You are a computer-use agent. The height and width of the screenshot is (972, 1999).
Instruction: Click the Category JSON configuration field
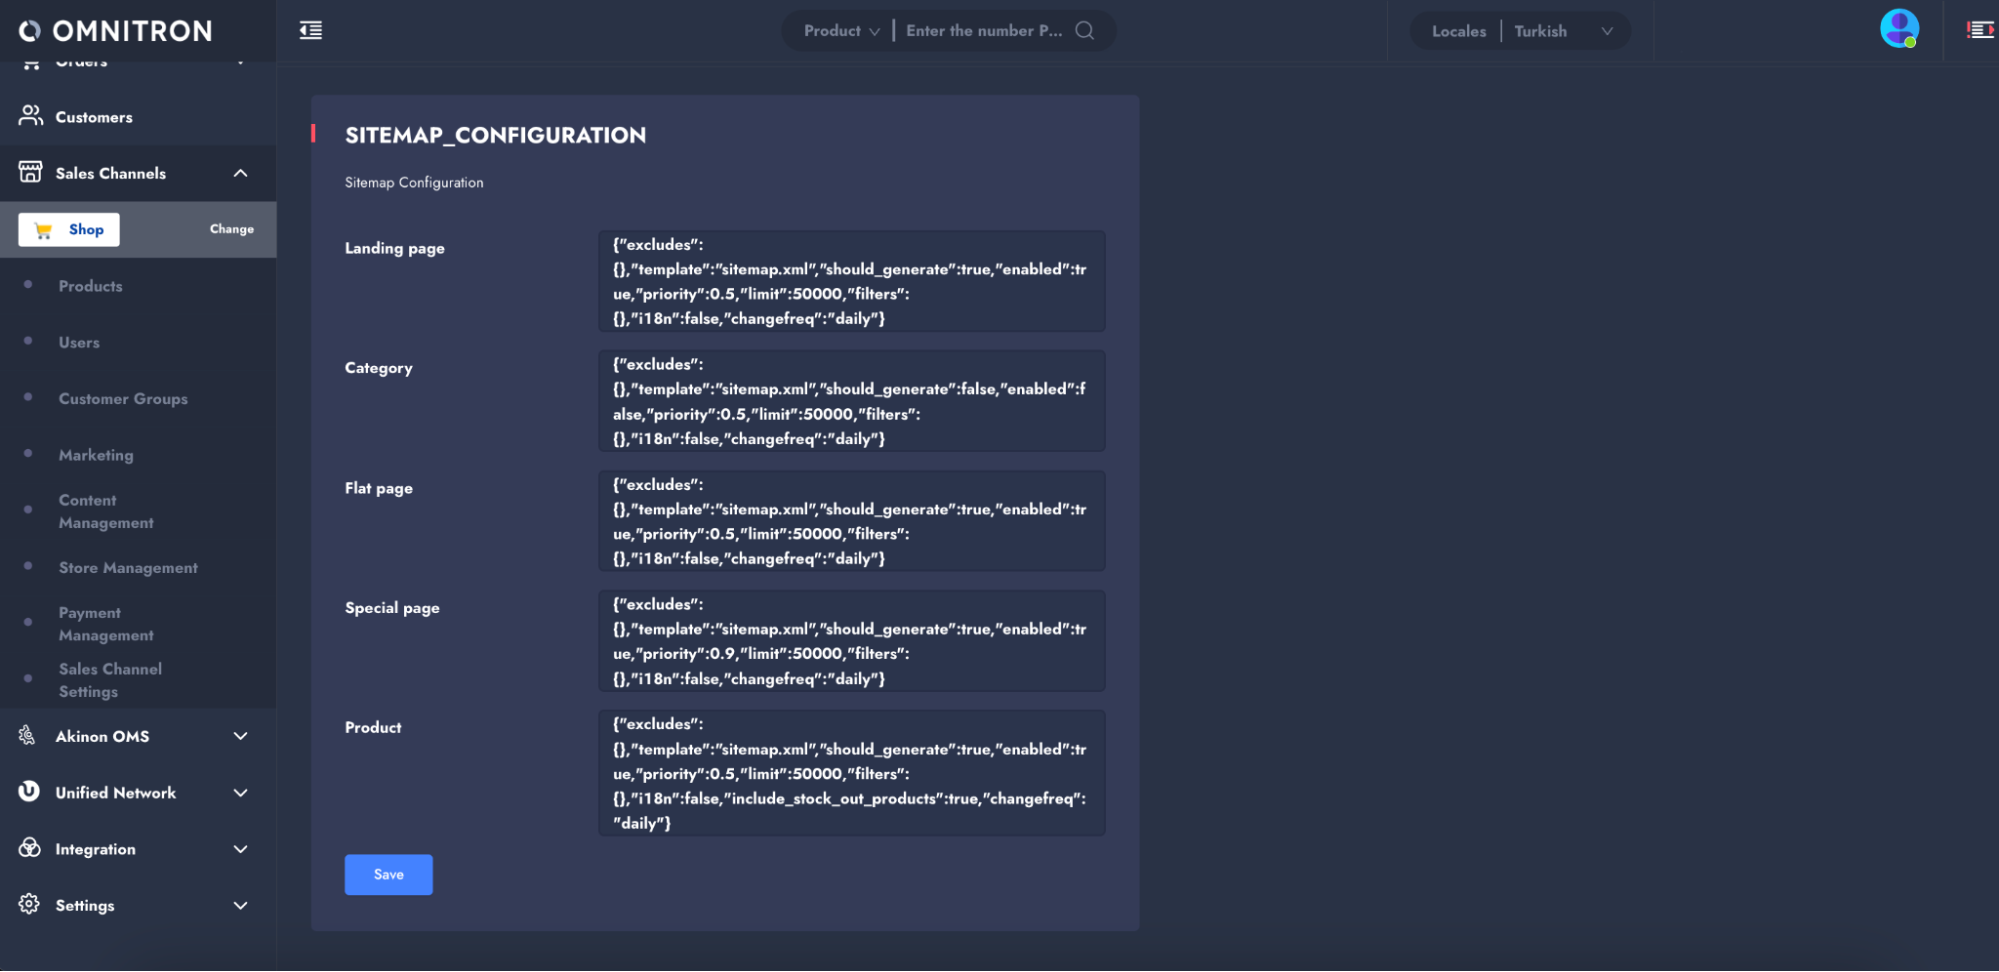pyautogui.click(x=851, y=401)
